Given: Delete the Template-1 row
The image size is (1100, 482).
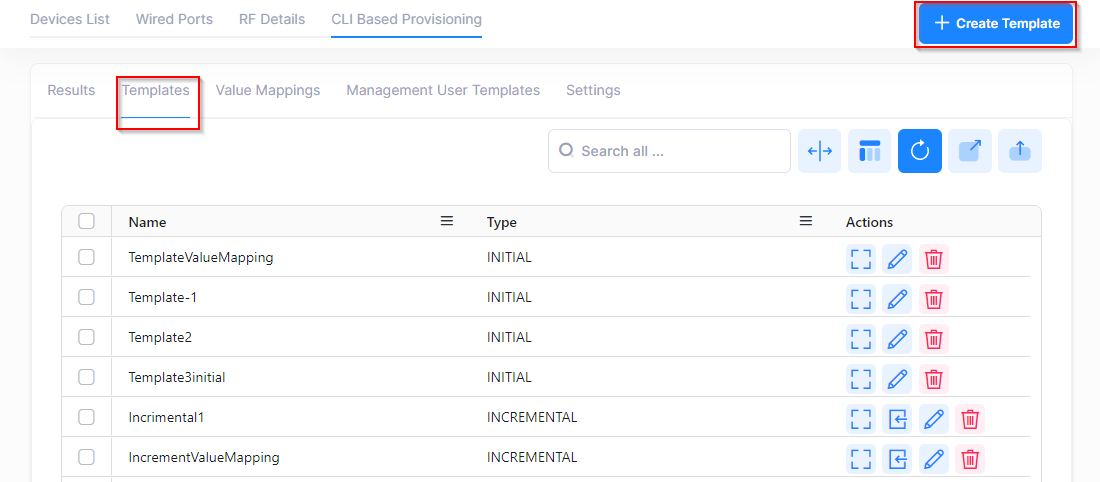Looking at the screenshot, I should pyautogui.click(x=934, y=300).
